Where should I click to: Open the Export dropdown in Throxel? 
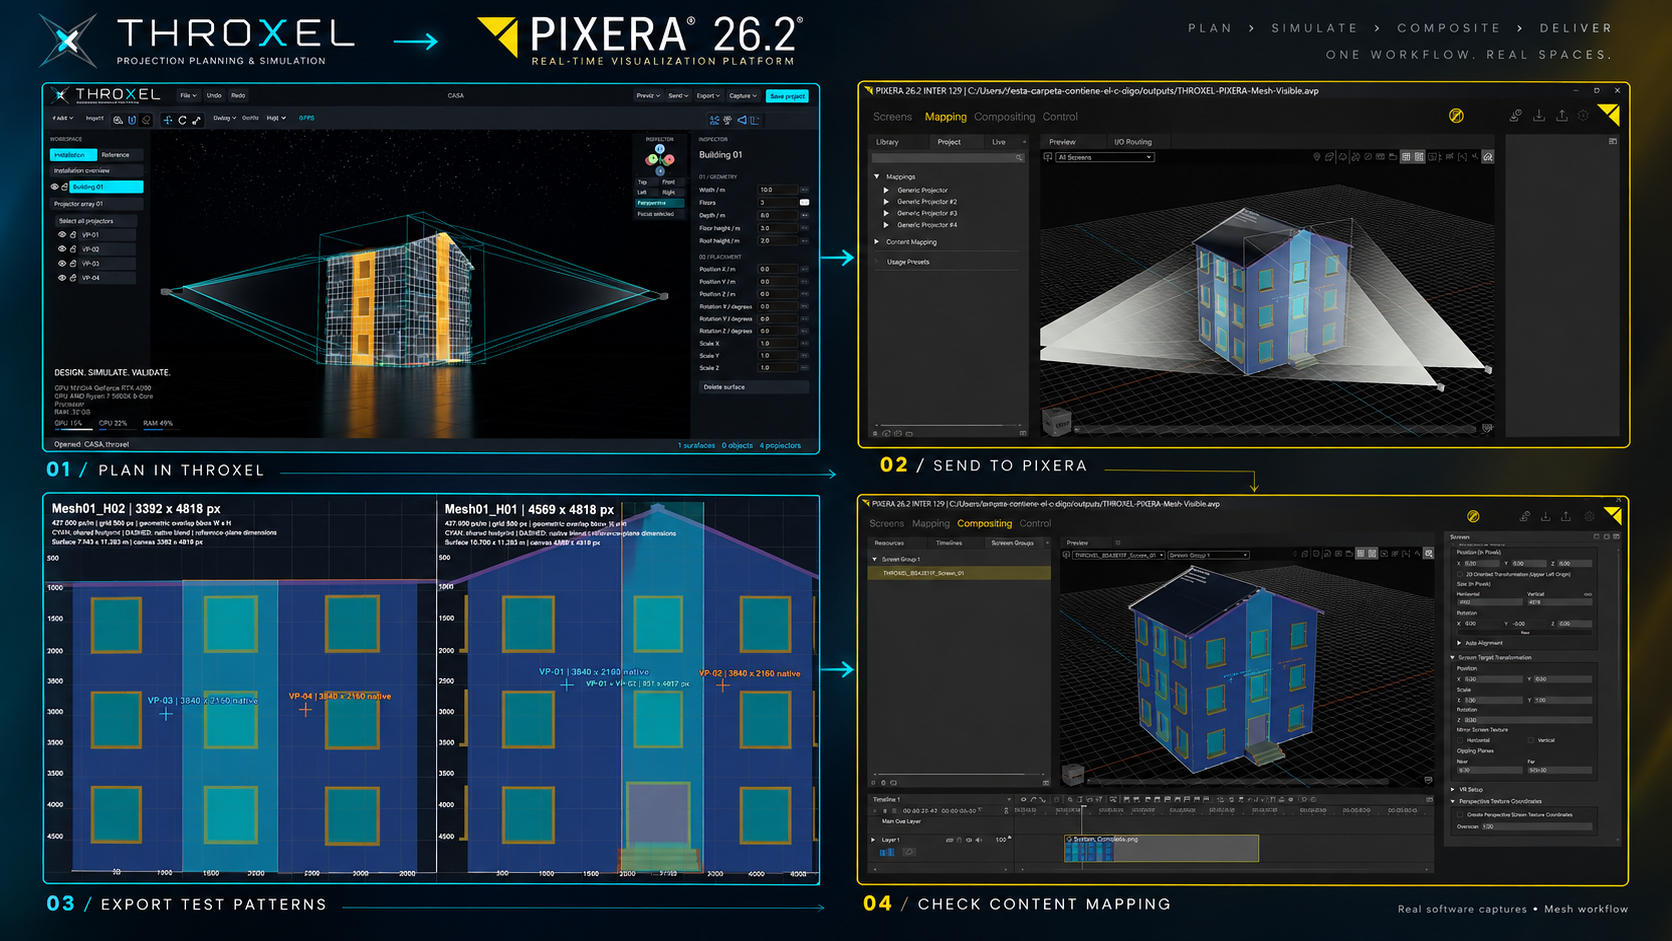point(709,96)
